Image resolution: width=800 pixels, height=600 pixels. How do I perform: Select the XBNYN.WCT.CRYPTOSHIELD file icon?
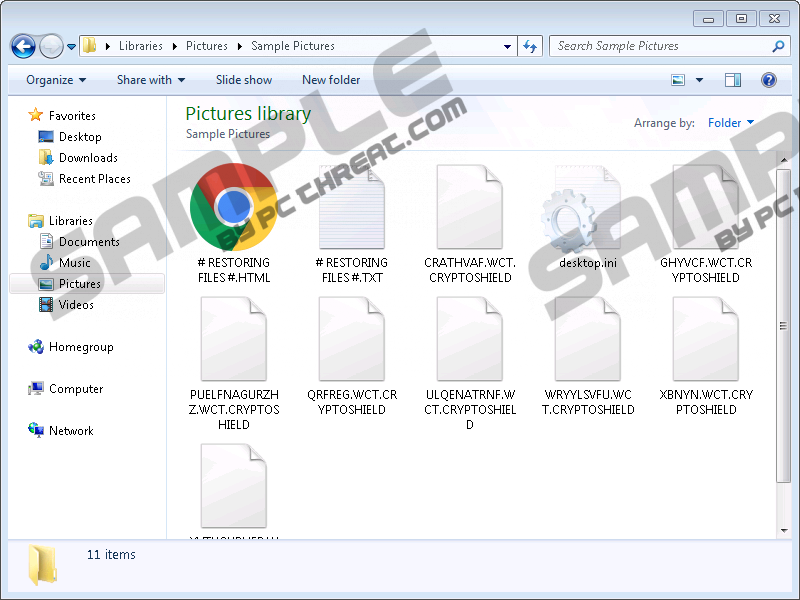706,340
